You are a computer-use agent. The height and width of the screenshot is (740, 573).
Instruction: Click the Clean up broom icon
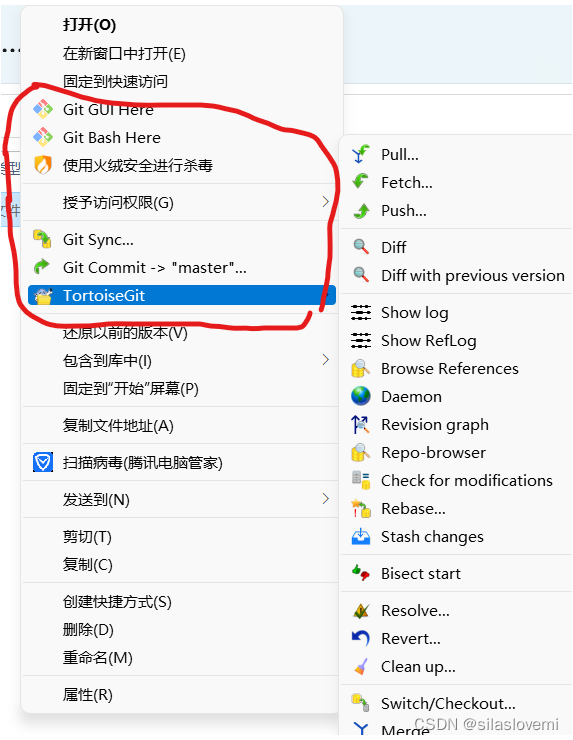coord(361,666)
